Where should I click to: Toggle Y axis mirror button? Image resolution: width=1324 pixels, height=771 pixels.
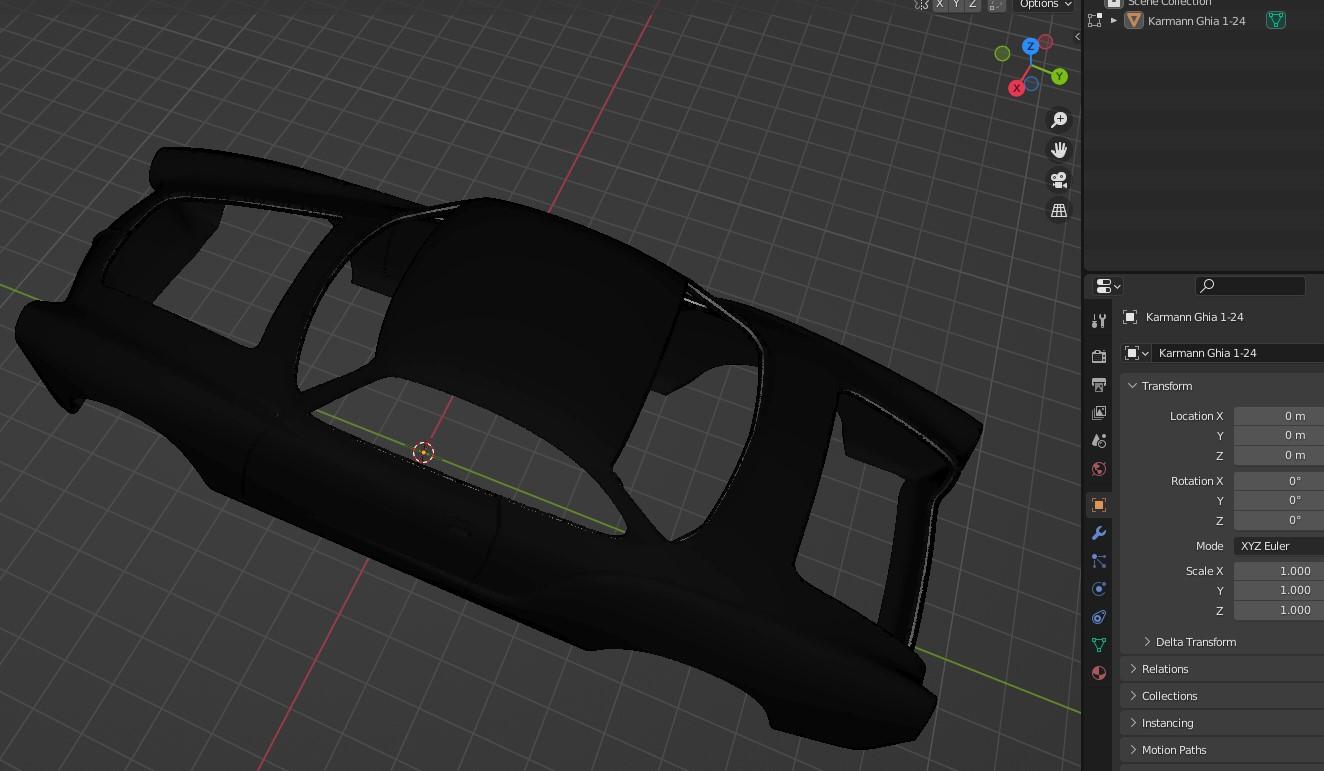[955, 4]
